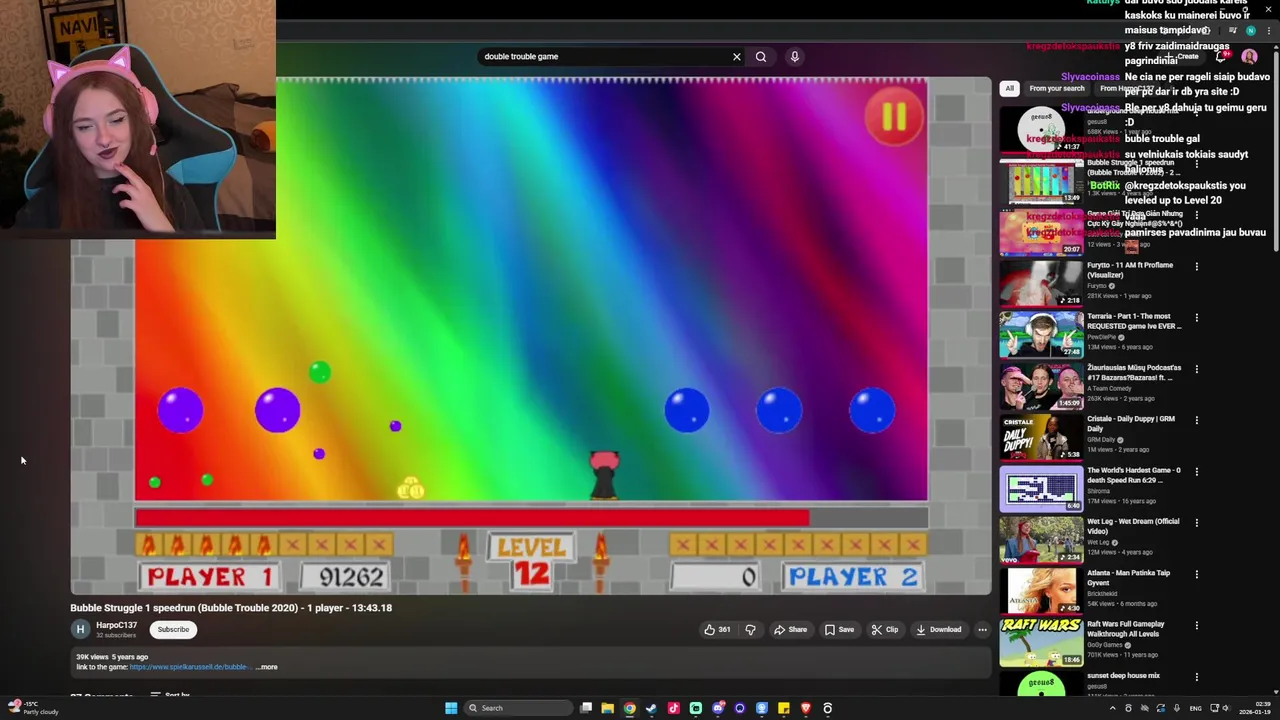Viewport: 1280px width, 720px height.
Task: Open the weather widget showing Partly cloudy
Action: [x=32, y=708]
